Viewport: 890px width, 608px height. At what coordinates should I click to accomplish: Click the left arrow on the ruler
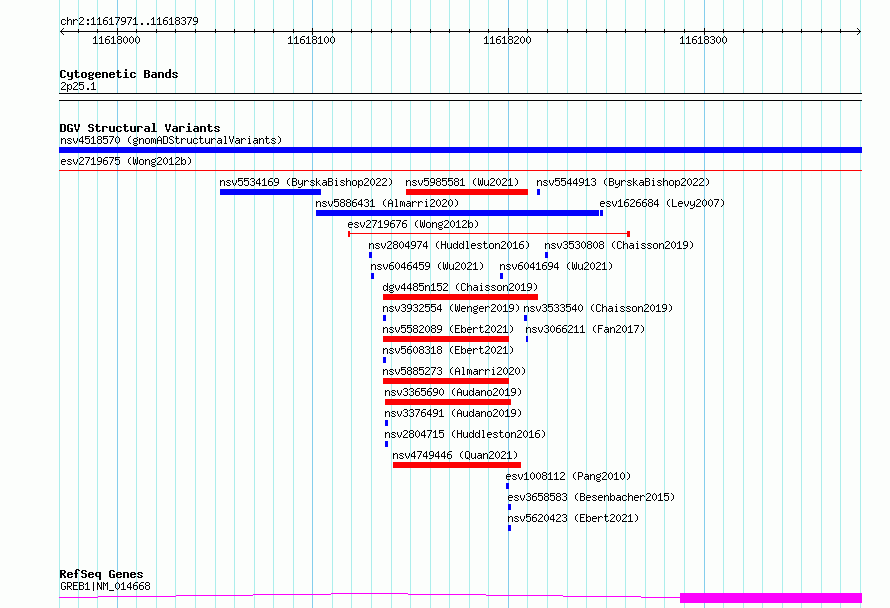(x=62, y=31)
